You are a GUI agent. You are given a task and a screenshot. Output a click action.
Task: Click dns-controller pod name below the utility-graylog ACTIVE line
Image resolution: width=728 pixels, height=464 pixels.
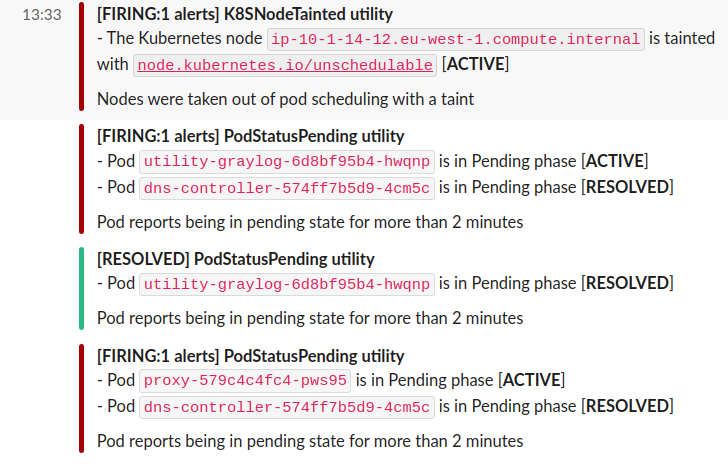click(286, 187)
